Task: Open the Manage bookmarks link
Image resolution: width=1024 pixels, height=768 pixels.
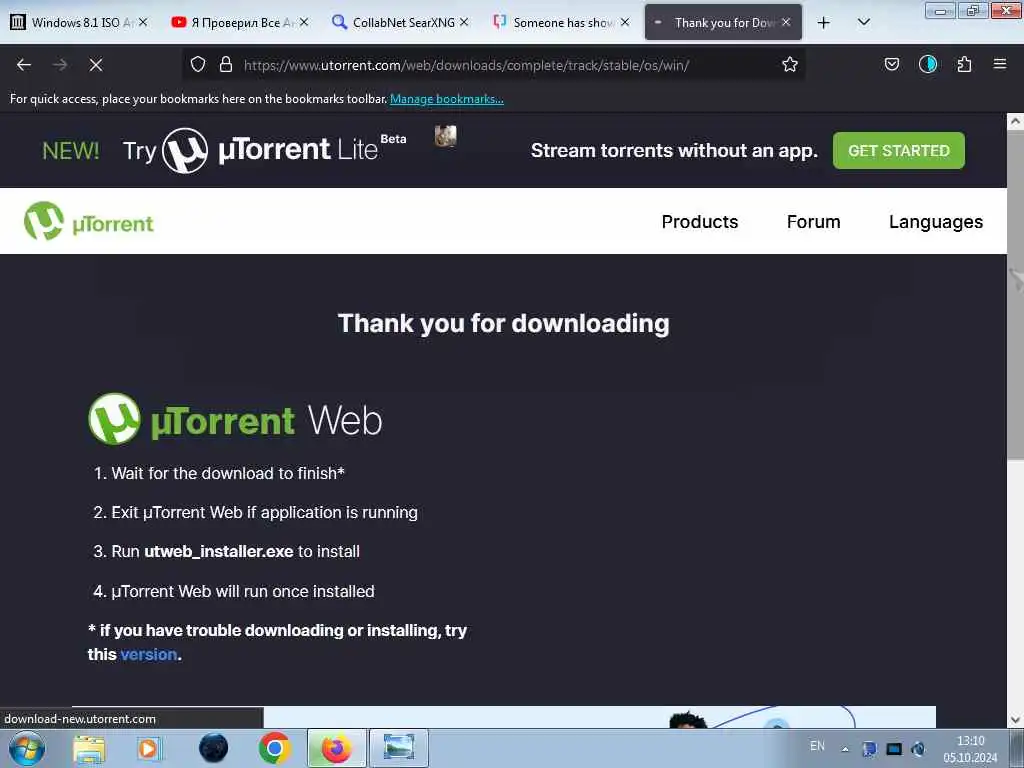Action: pyautogui.click(x=447, y=99)
